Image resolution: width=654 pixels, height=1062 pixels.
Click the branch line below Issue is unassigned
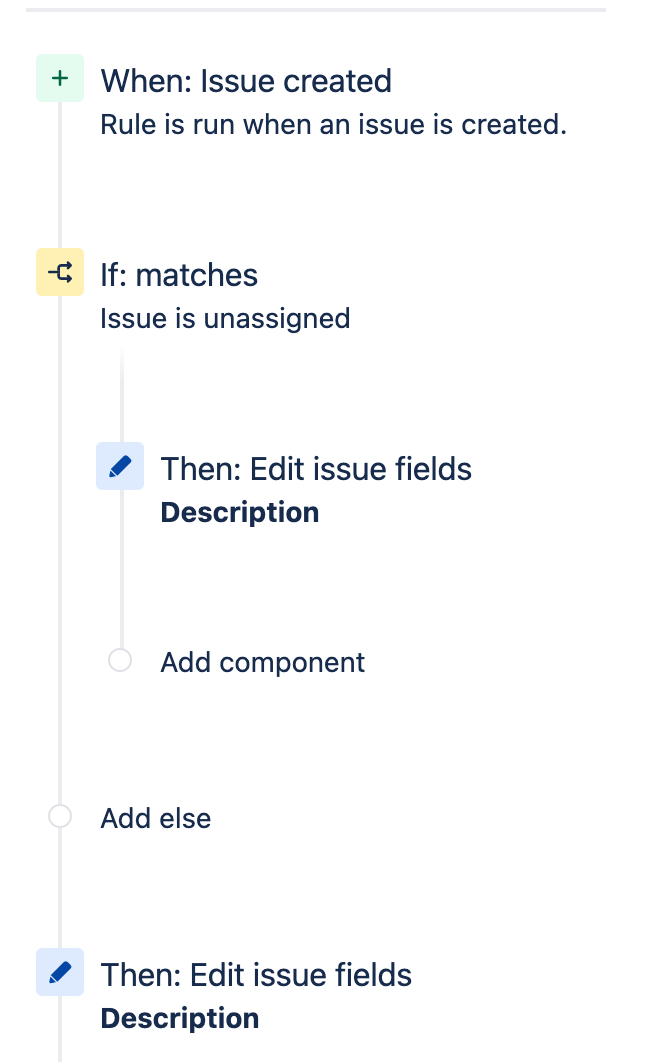tap(122, 394)
